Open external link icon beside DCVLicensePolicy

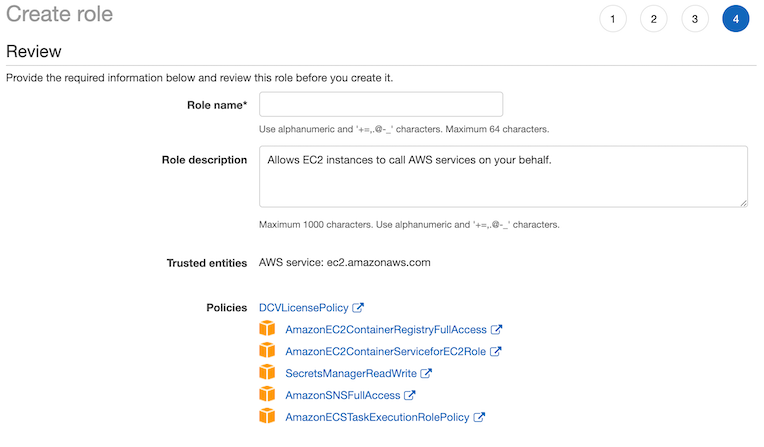[x=358, y=308]
